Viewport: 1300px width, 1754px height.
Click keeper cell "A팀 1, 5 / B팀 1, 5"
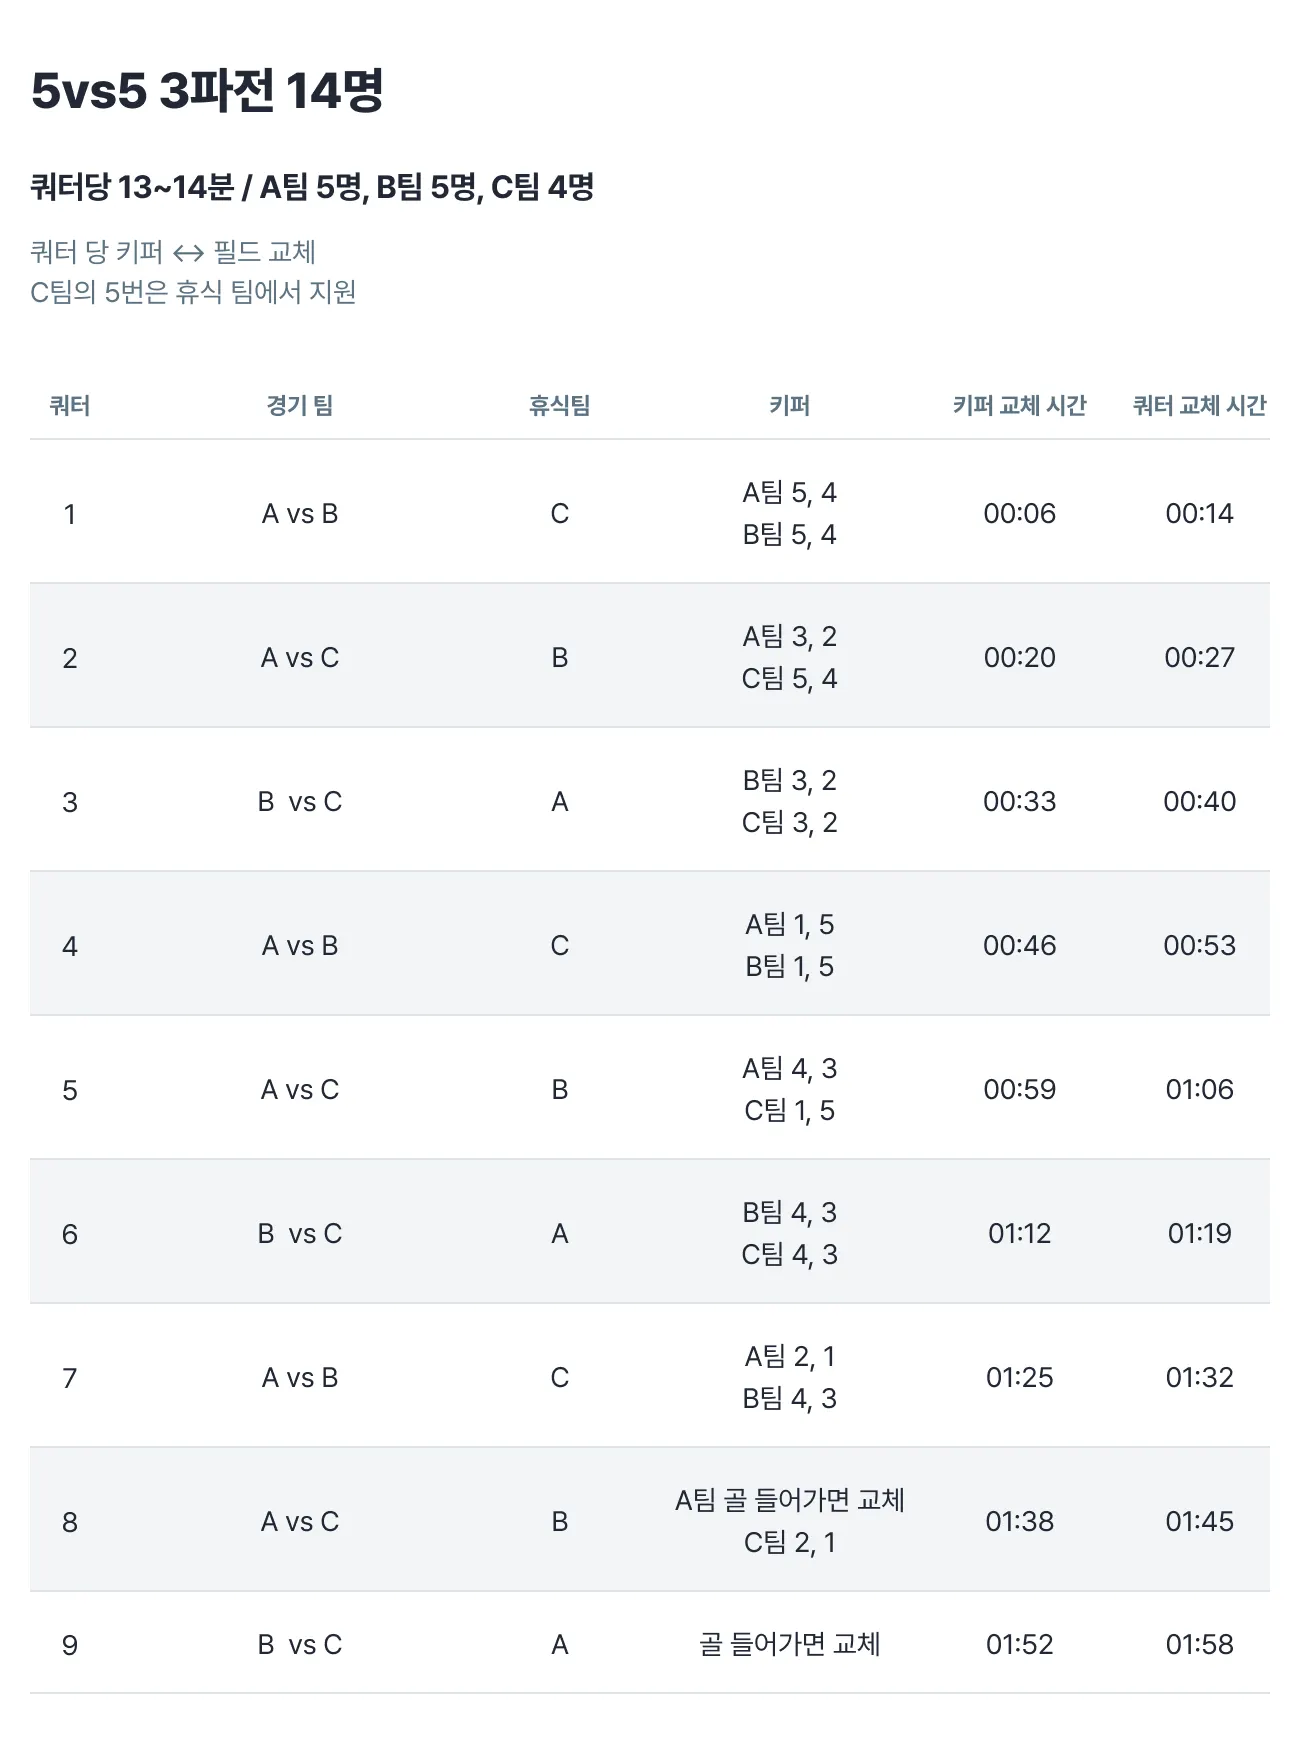789,945
